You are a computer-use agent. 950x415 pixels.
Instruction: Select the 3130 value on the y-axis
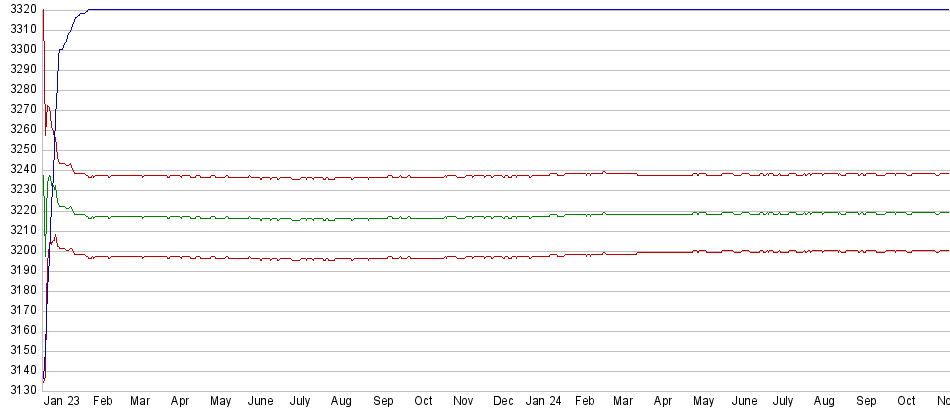(24, 390)
